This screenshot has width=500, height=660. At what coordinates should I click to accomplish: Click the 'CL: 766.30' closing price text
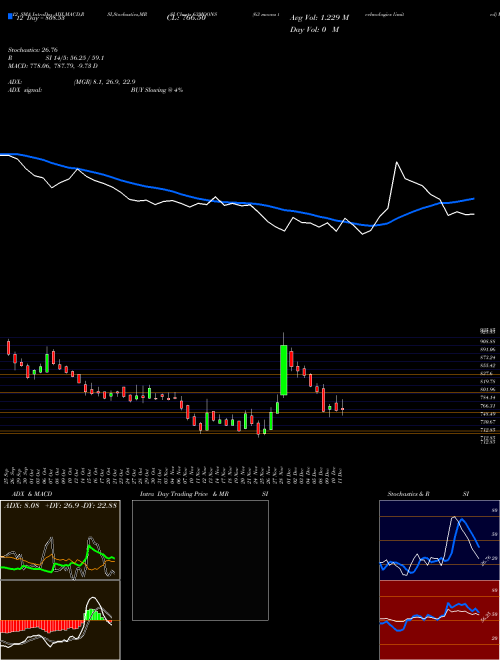click(x=186, y=18)
